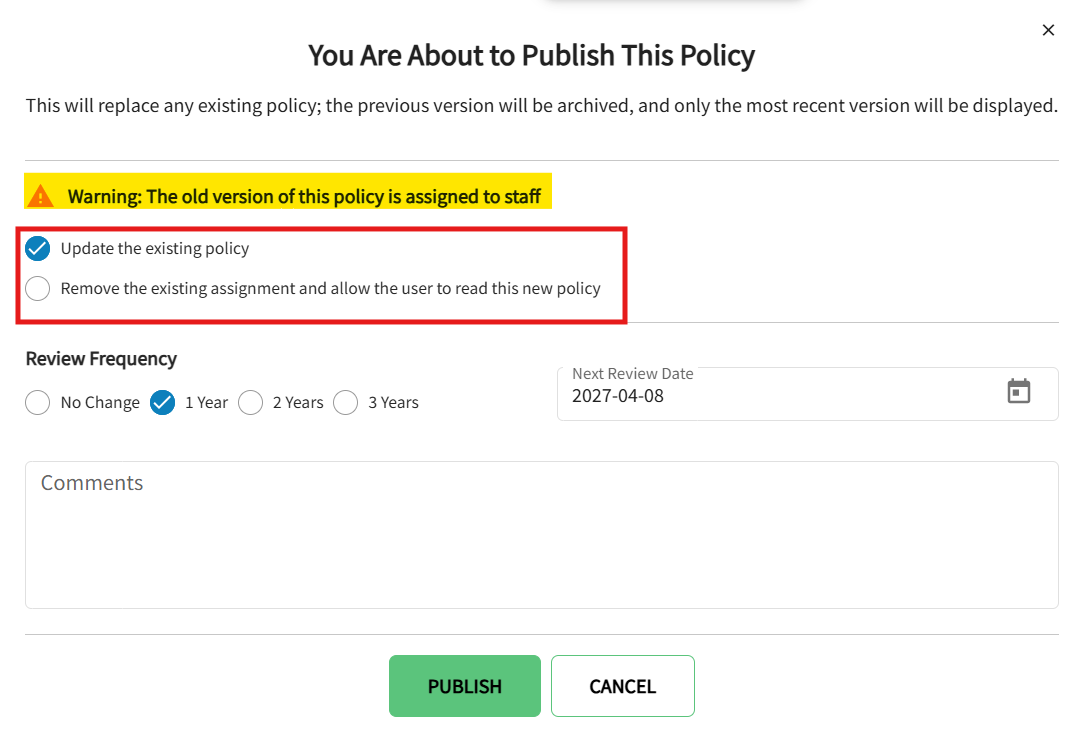The height and width of the screenshot is (731, 1075).
Task: Select the 1 Year review frequency
Action: point(162,402)
